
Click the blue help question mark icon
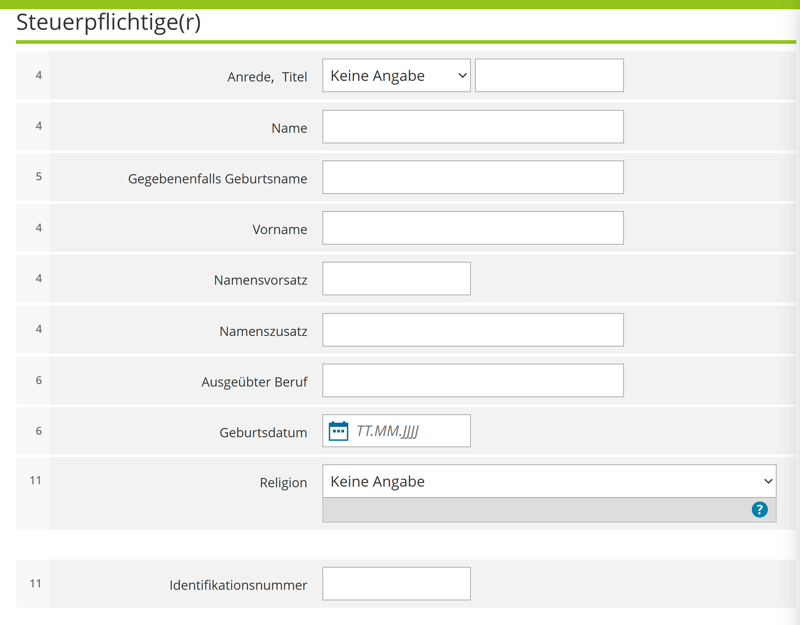(759, 510)
